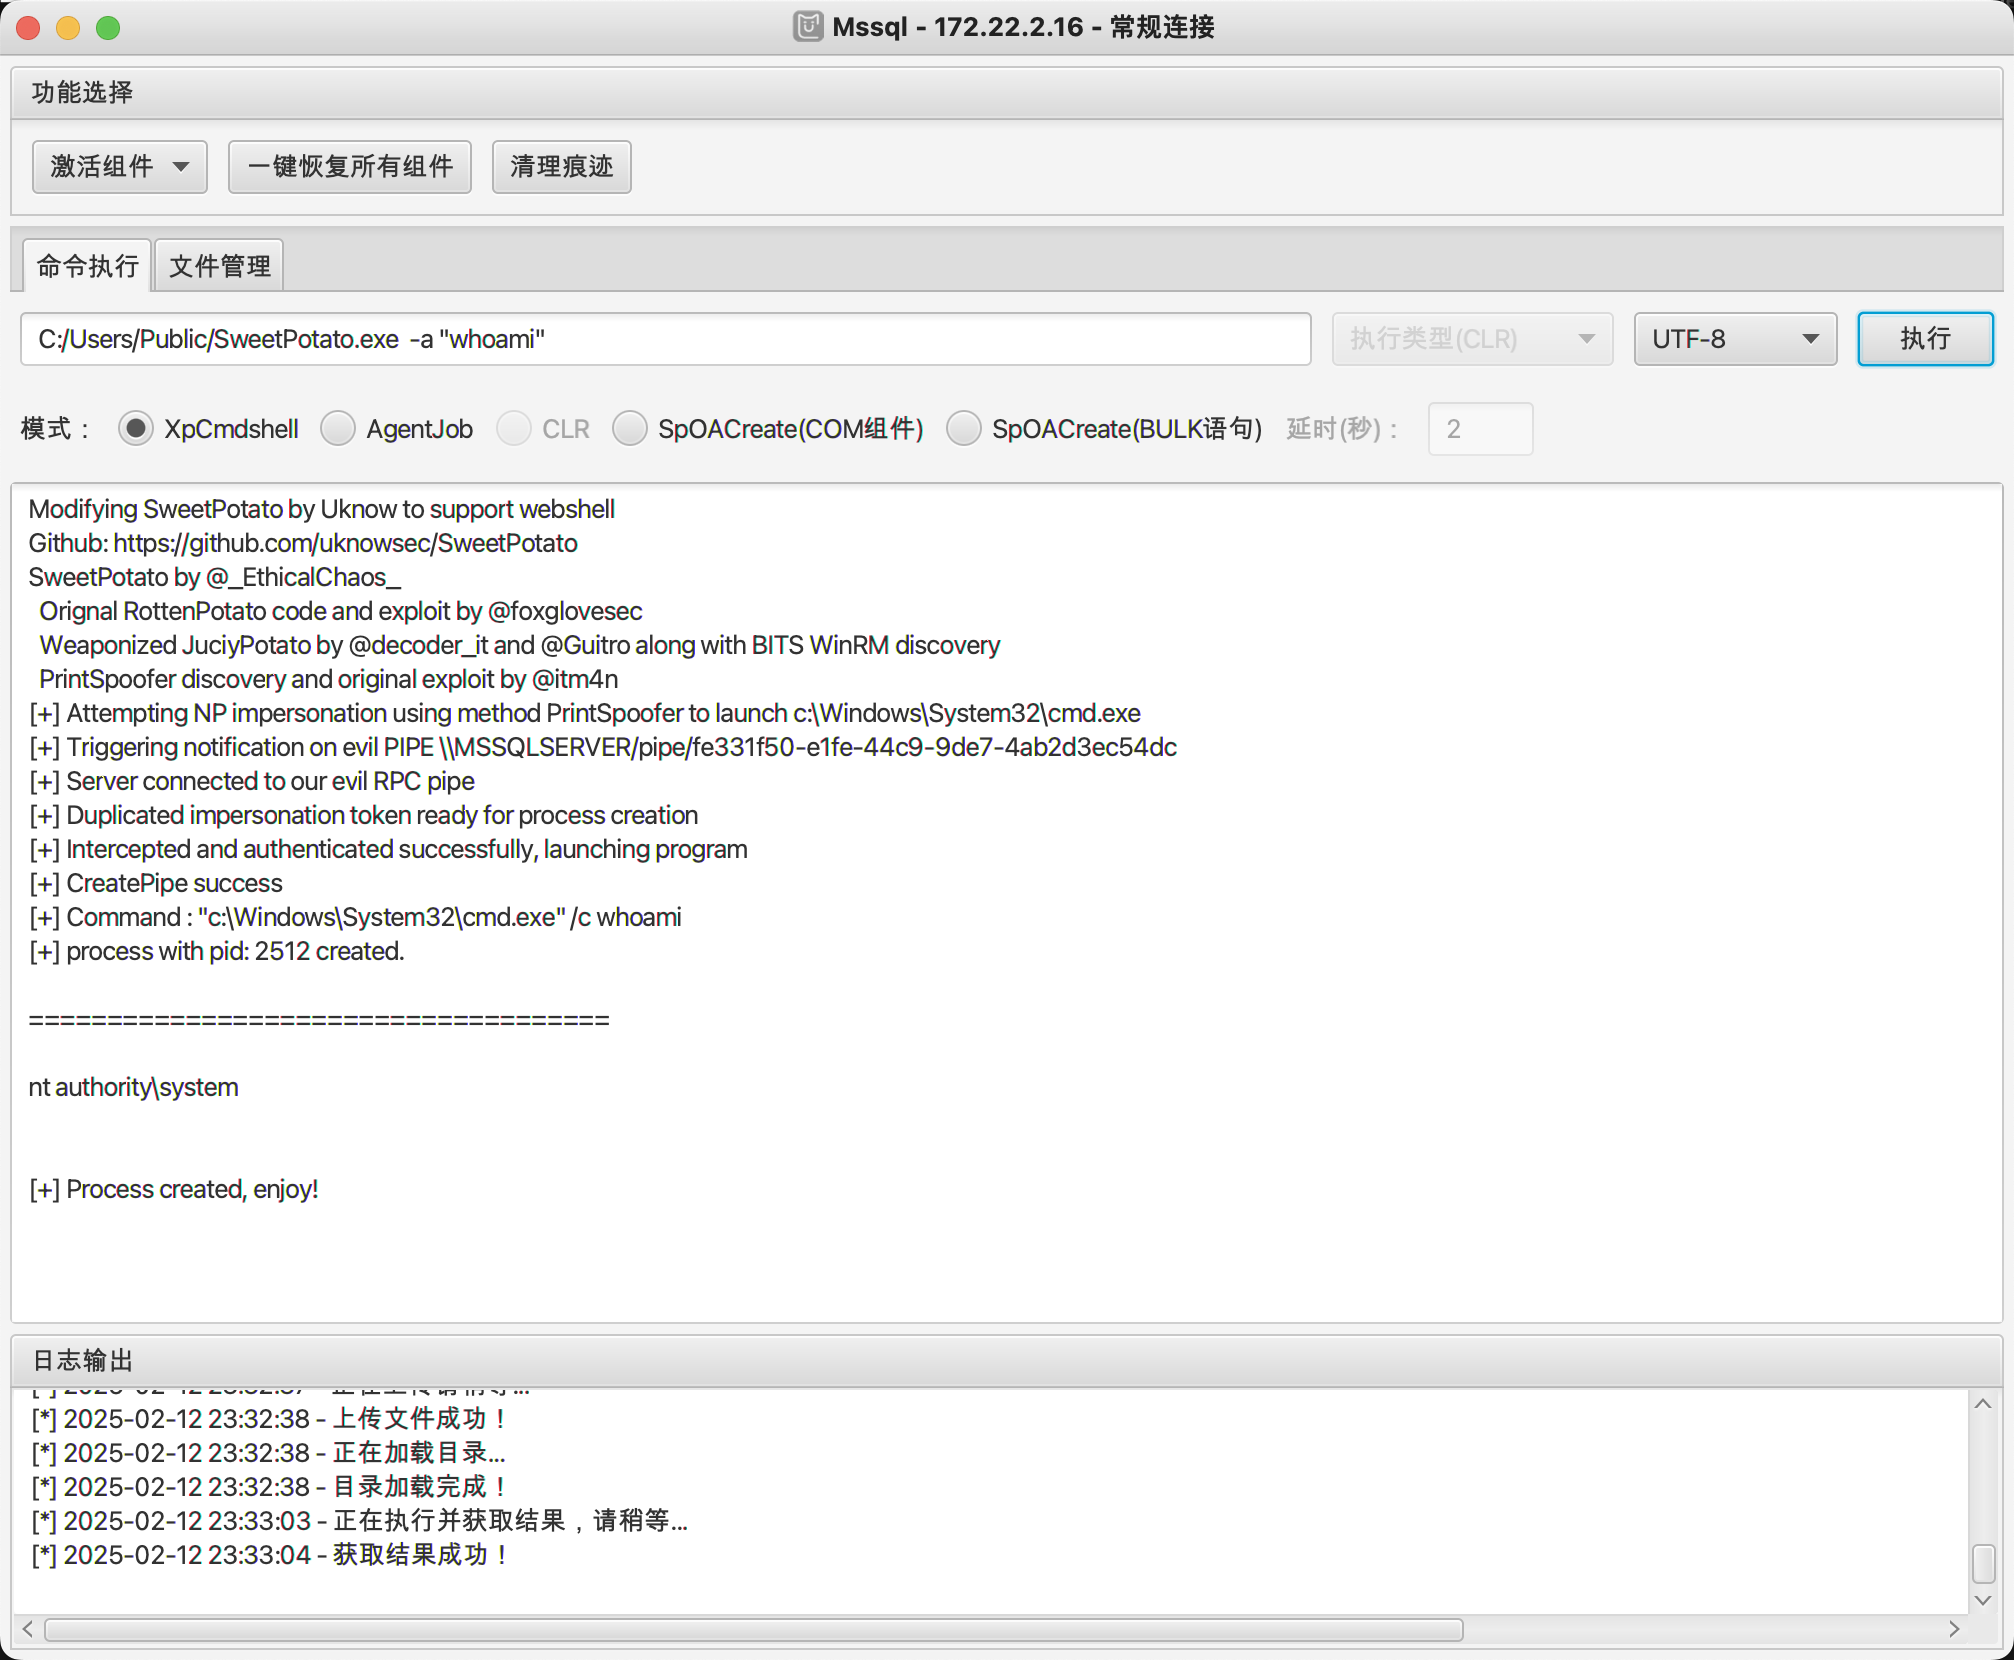Click 正在执行并获取结果 log entry
Screen dimensions: 2014x1660
[x=359, y=1521]
